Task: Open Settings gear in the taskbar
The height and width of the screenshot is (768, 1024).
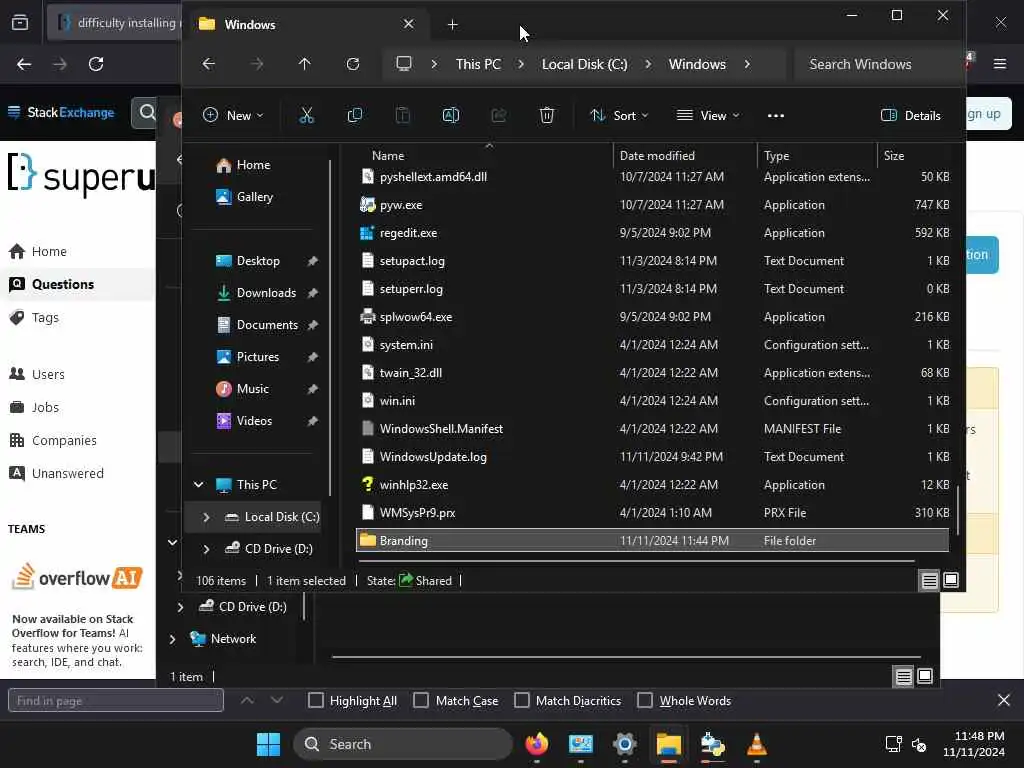Action: coord(624,744)
